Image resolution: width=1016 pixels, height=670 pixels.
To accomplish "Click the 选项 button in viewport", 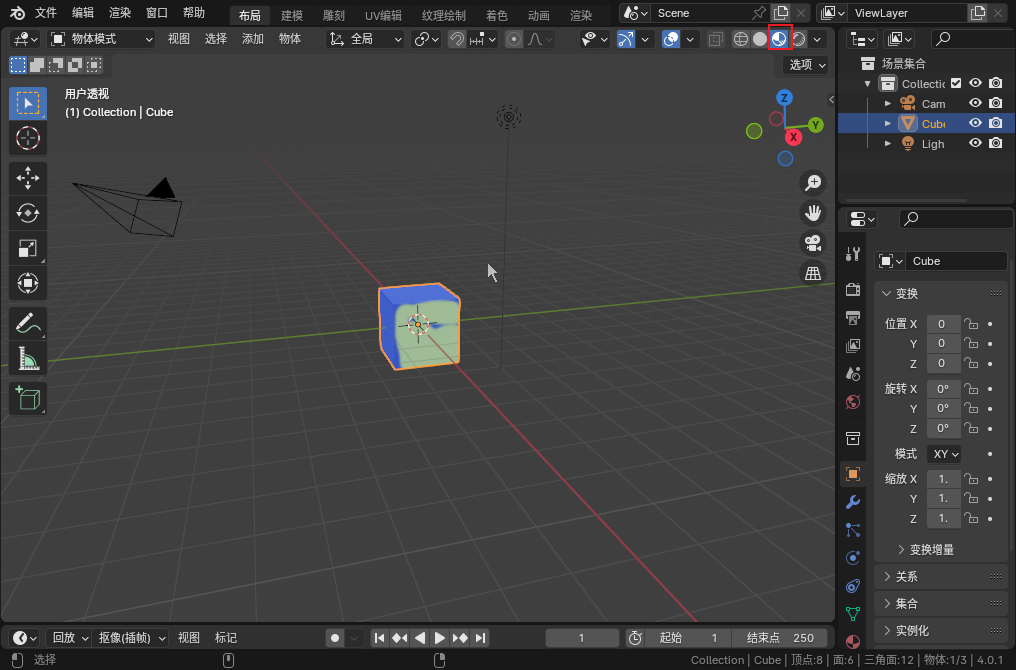I will point(807,65).
